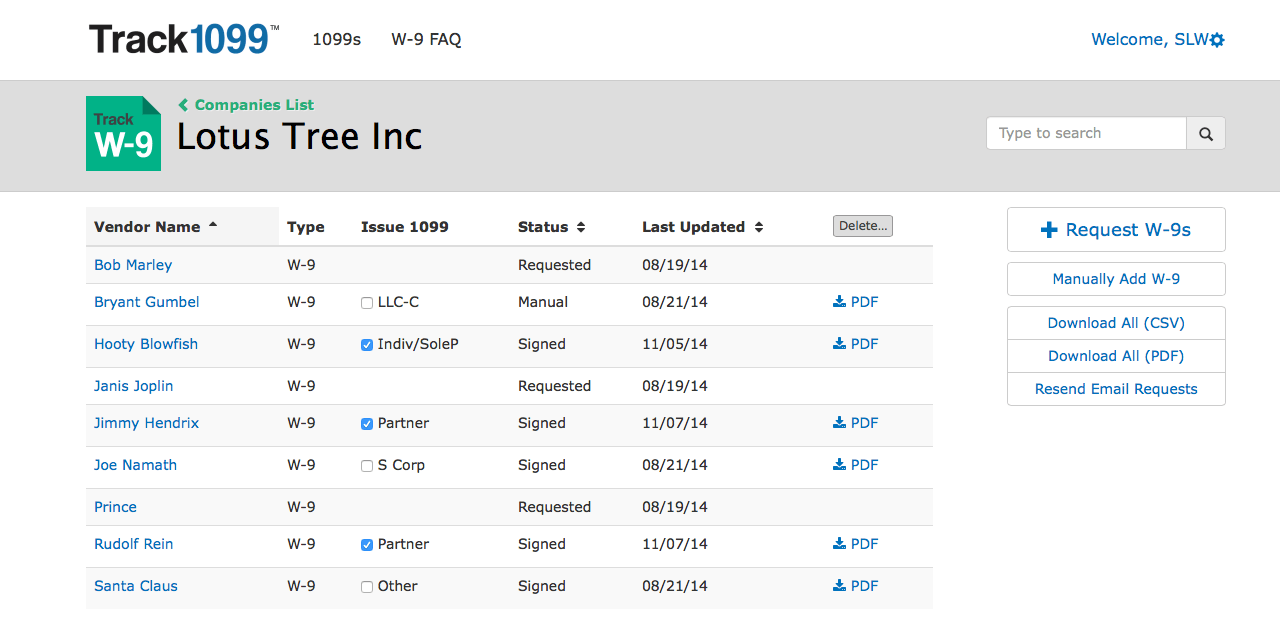Click the Request W-9s button
The height and width of the screenshot is (637, 1280).
tap(1116, 230)
